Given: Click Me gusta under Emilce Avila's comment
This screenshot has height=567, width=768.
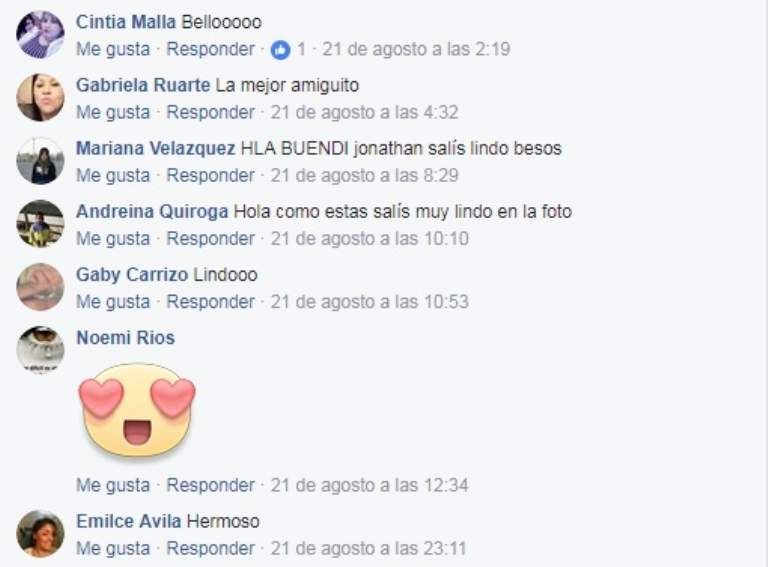Looking at the screenshot, I should point(113,548).
